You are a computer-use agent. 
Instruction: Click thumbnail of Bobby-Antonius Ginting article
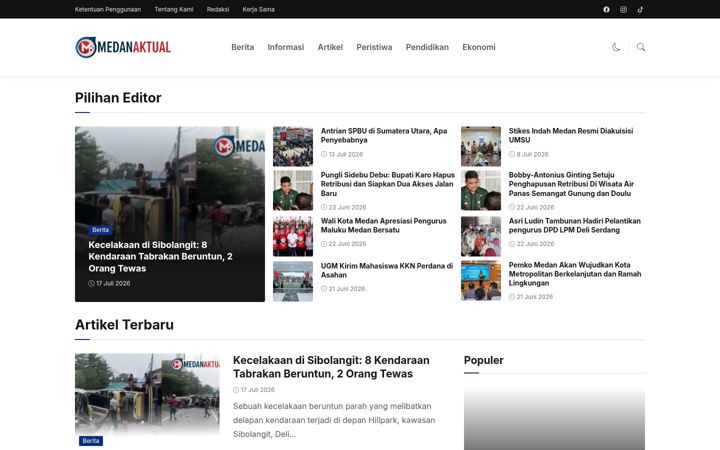[481, 191]
